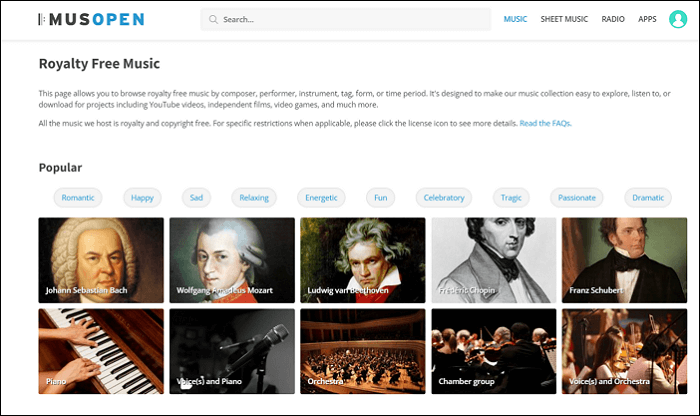Open the Orchestra thumbnail
The height and width of the screenshot is (416, 700).
(362, 351)
